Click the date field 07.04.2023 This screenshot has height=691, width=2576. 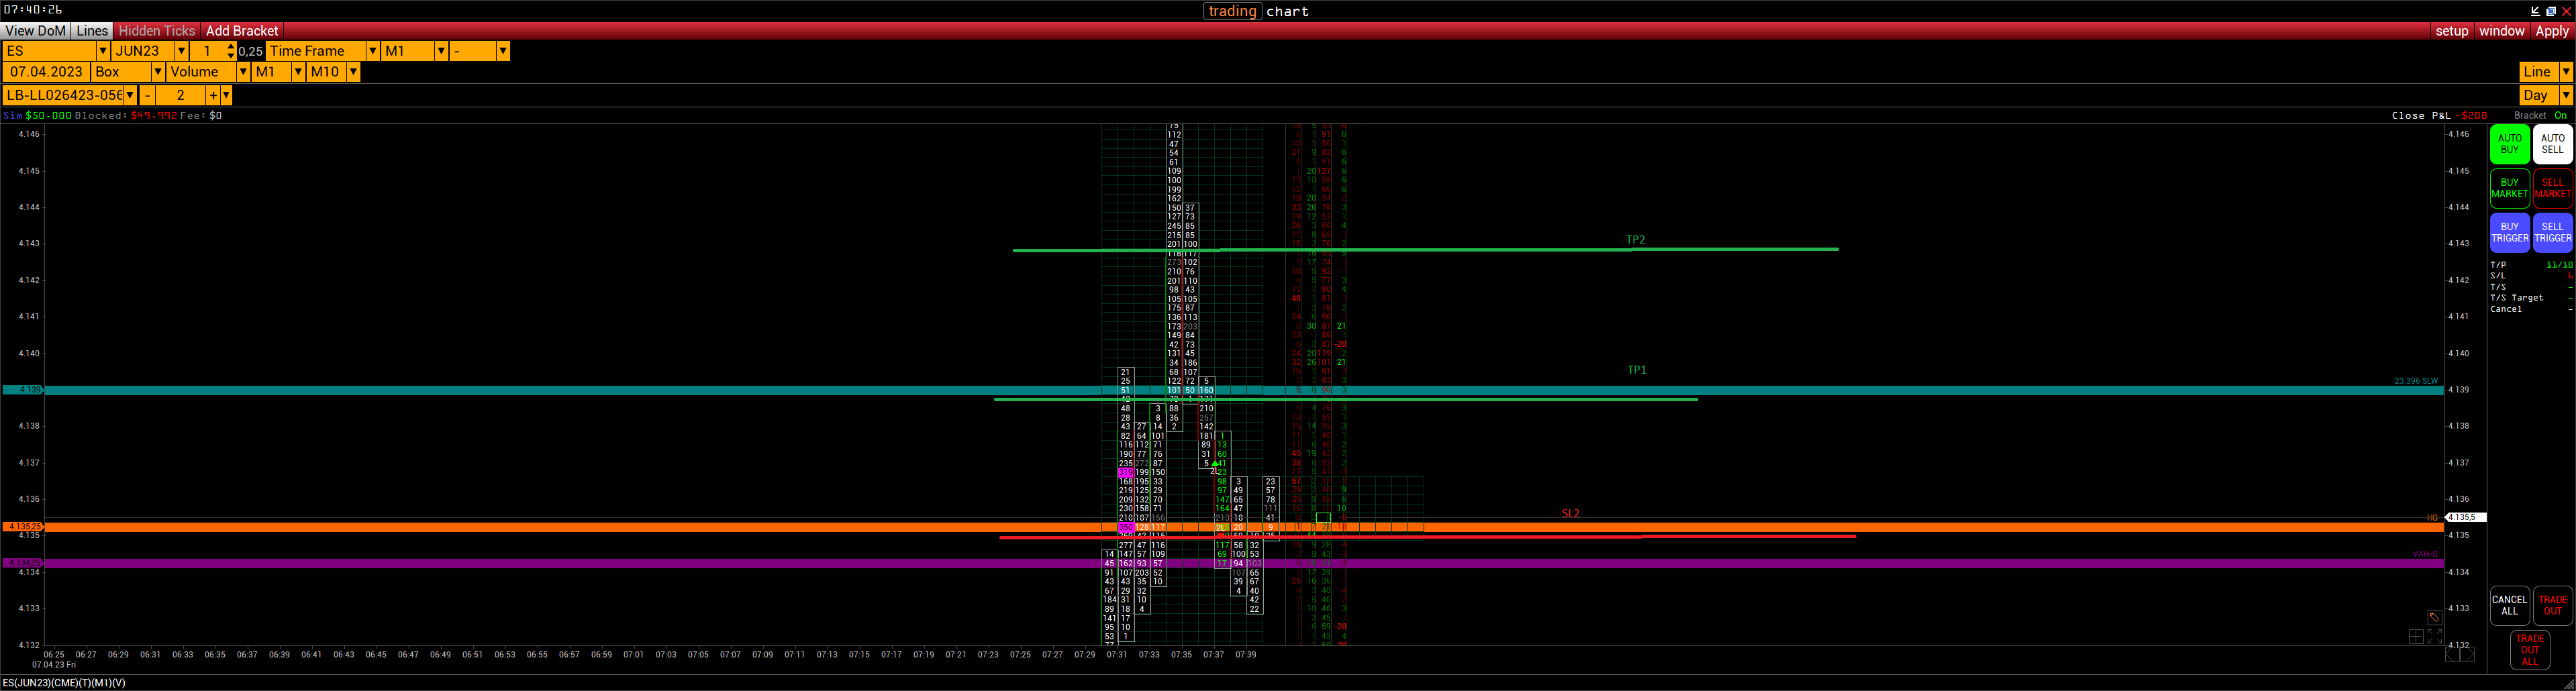(46, 72)
